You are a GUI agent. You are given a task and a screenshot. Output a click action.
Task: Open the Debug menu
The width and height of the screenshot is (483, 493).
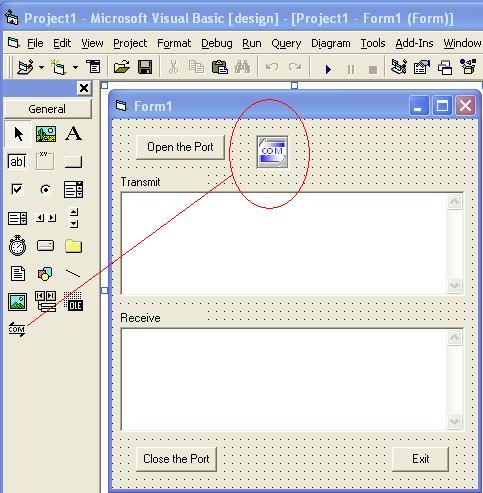[x=217, y=43]
